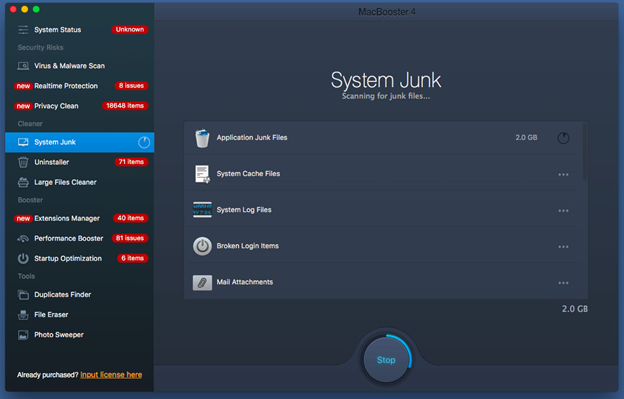
Task: Open Virus & Malware Scan section
Action: tap(80, 66)
